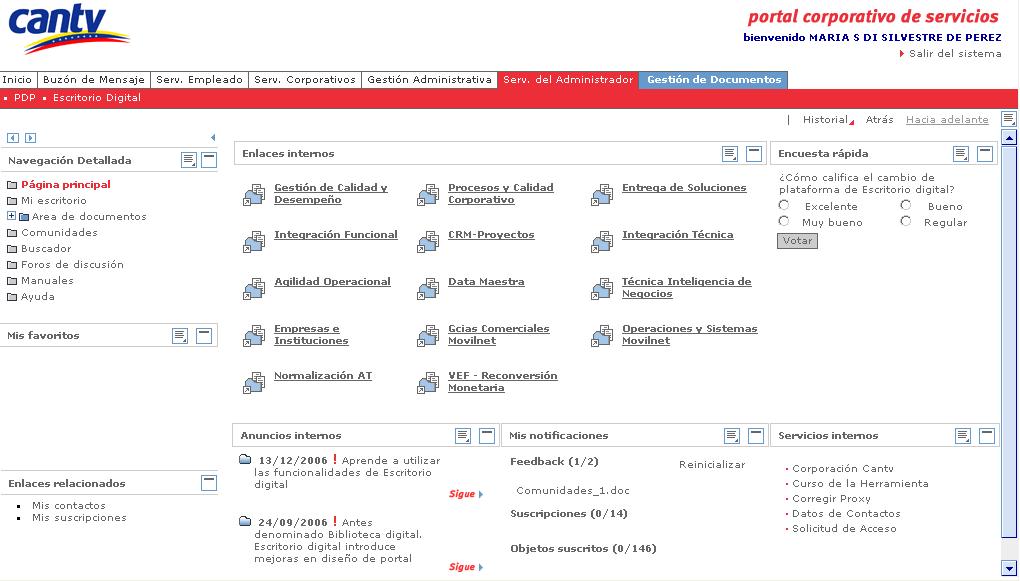The height and width of the screenshot is (581, 1020).
Task: Click the Integración Técnica shortcut icon
Action: click(x=602, y=241)
